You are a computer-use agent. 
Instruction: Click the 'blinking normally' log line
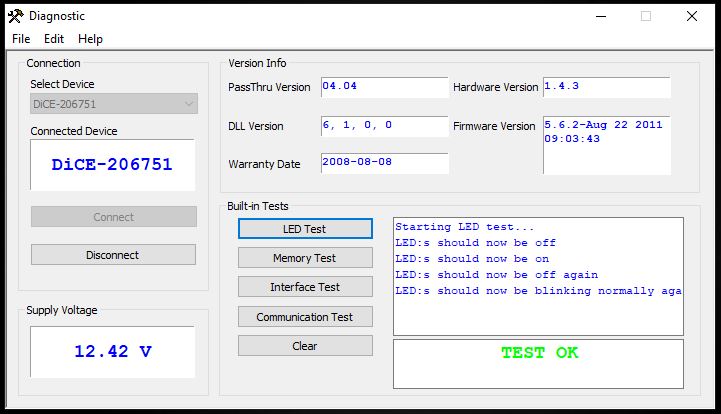pos(538,291)
